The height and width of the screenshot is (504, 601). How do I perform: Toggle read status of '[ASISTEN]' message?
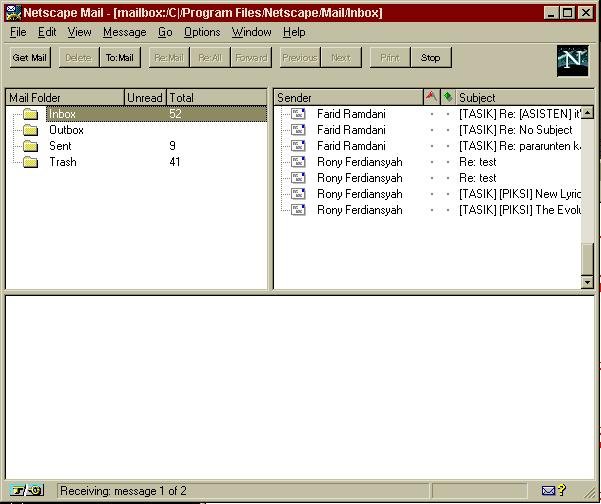(448, 114)
